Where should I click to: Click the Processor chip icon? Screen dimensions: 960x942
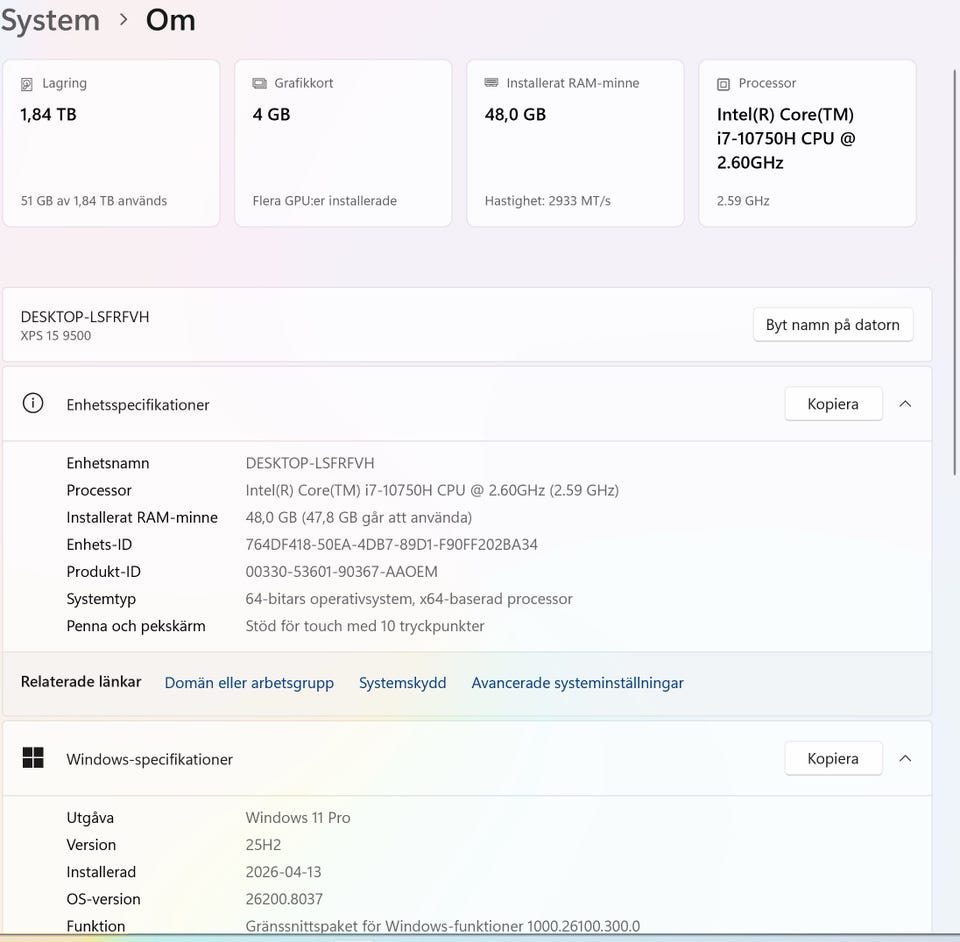tap(723, 84)
